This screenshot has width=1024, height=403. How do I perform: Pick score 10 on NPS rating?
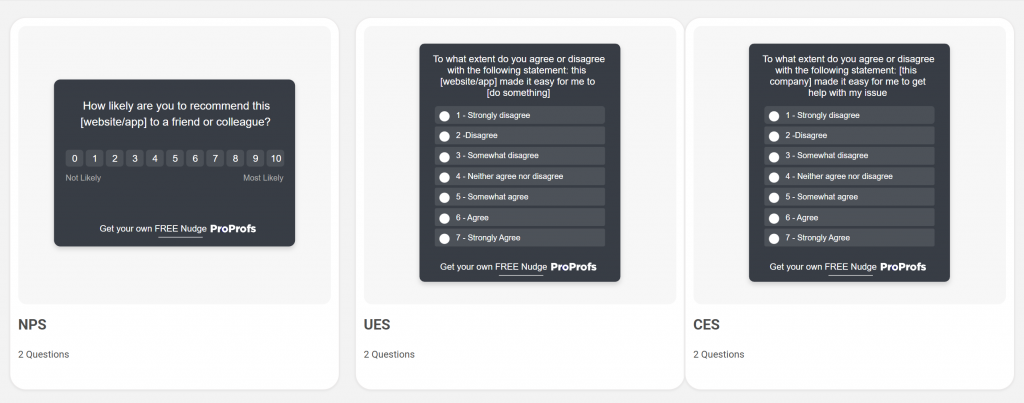(x=276, y=158)
